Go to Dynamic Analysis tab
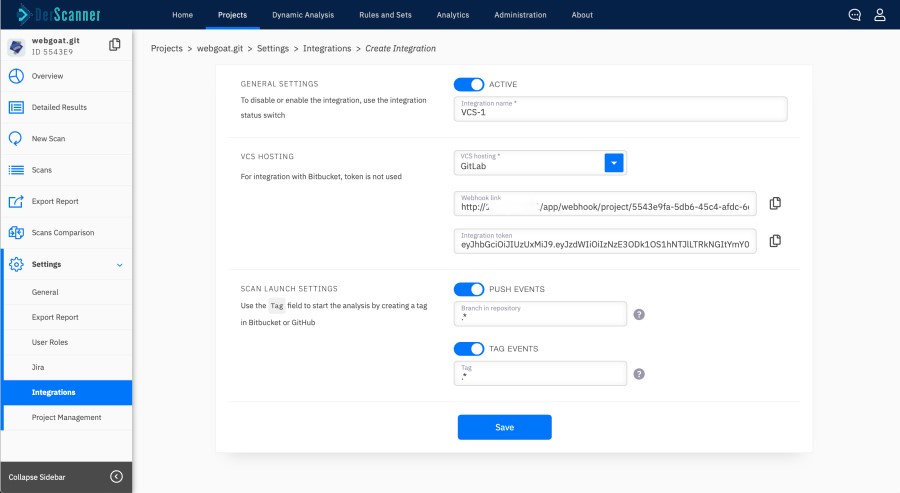 click(x=303, y=15)
